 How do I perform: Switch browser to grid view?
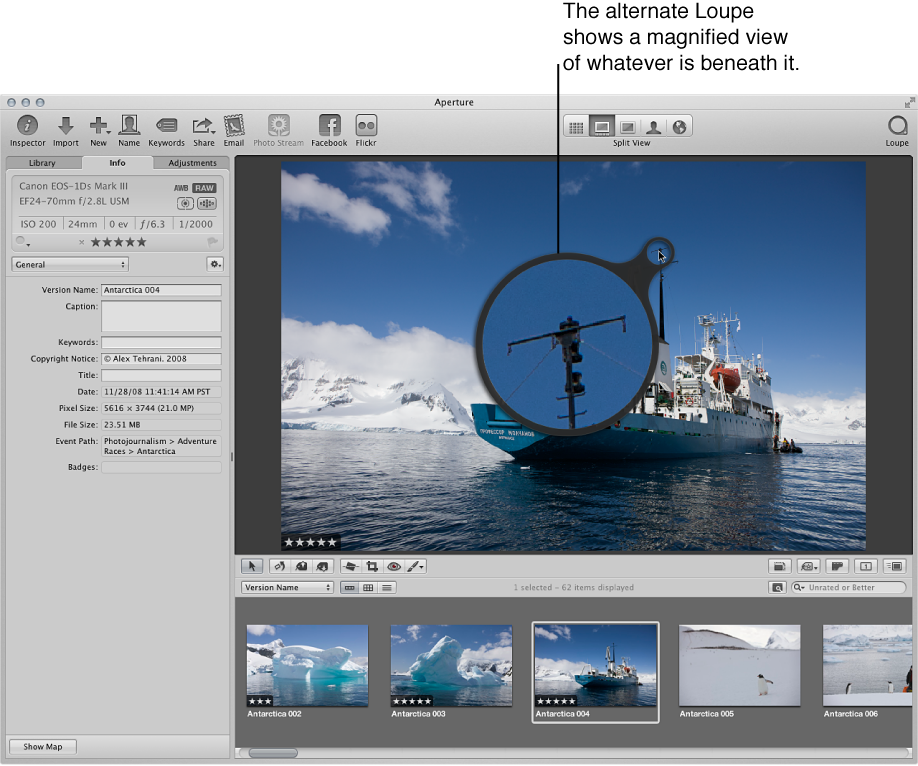pos(368,588)
